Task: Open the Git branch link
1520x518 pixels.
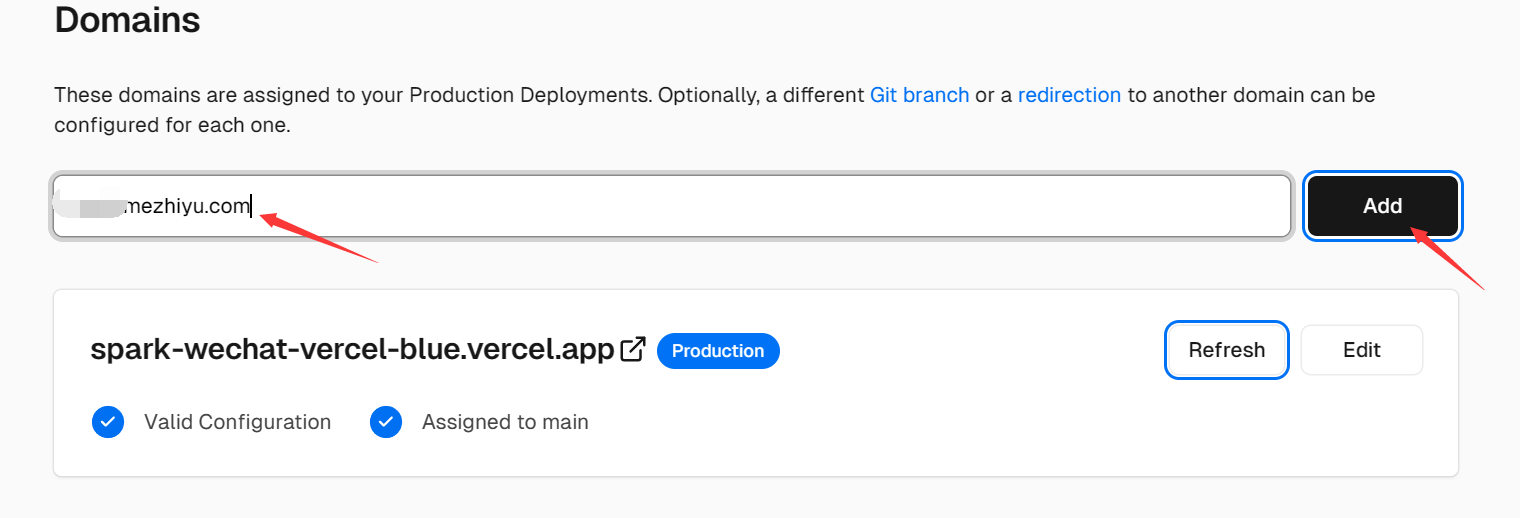Action: pyautogui.click(x=919, y=95)
